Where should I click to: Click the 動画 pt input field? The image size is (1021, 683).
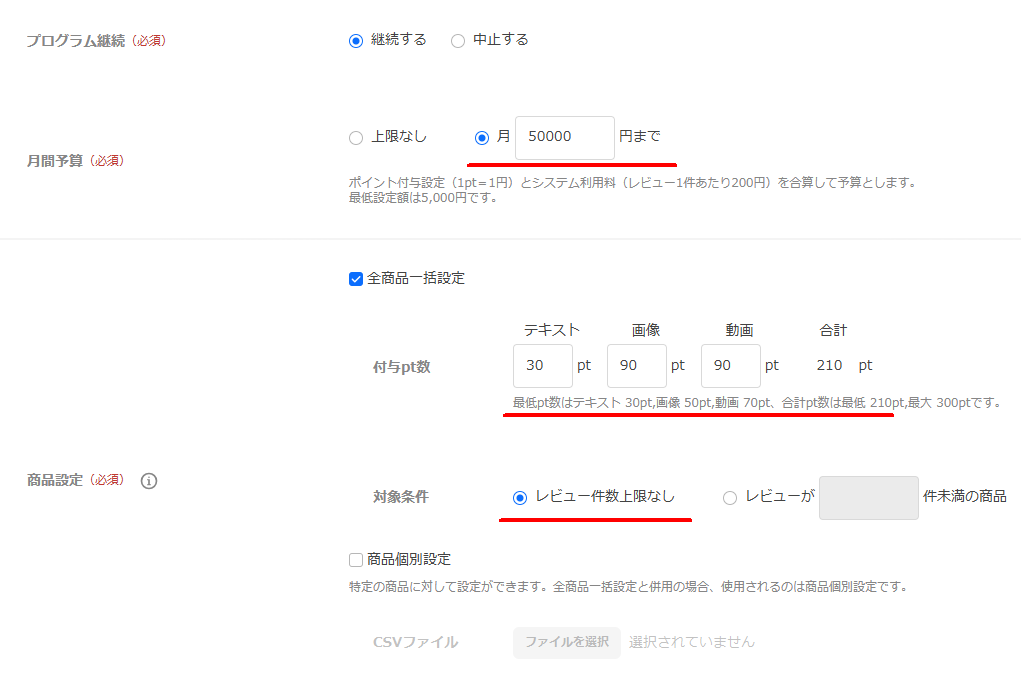(x=730, y=366)
